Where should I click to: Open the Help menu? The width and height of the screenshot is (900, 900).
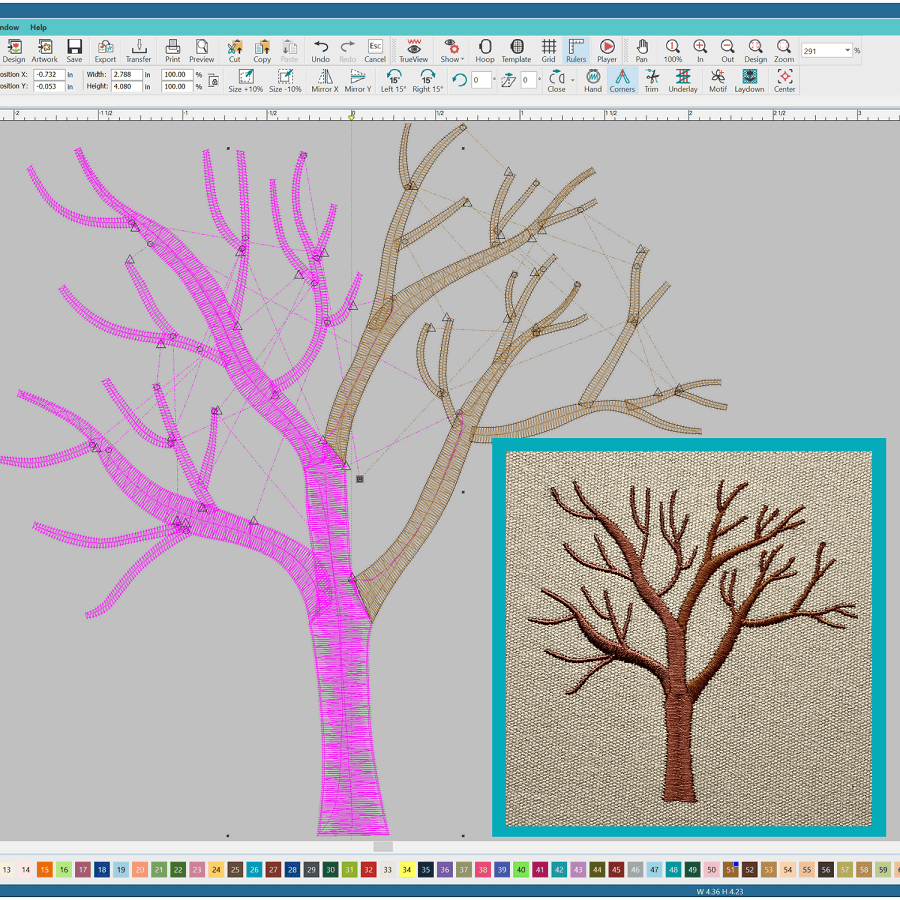[38, 27]
